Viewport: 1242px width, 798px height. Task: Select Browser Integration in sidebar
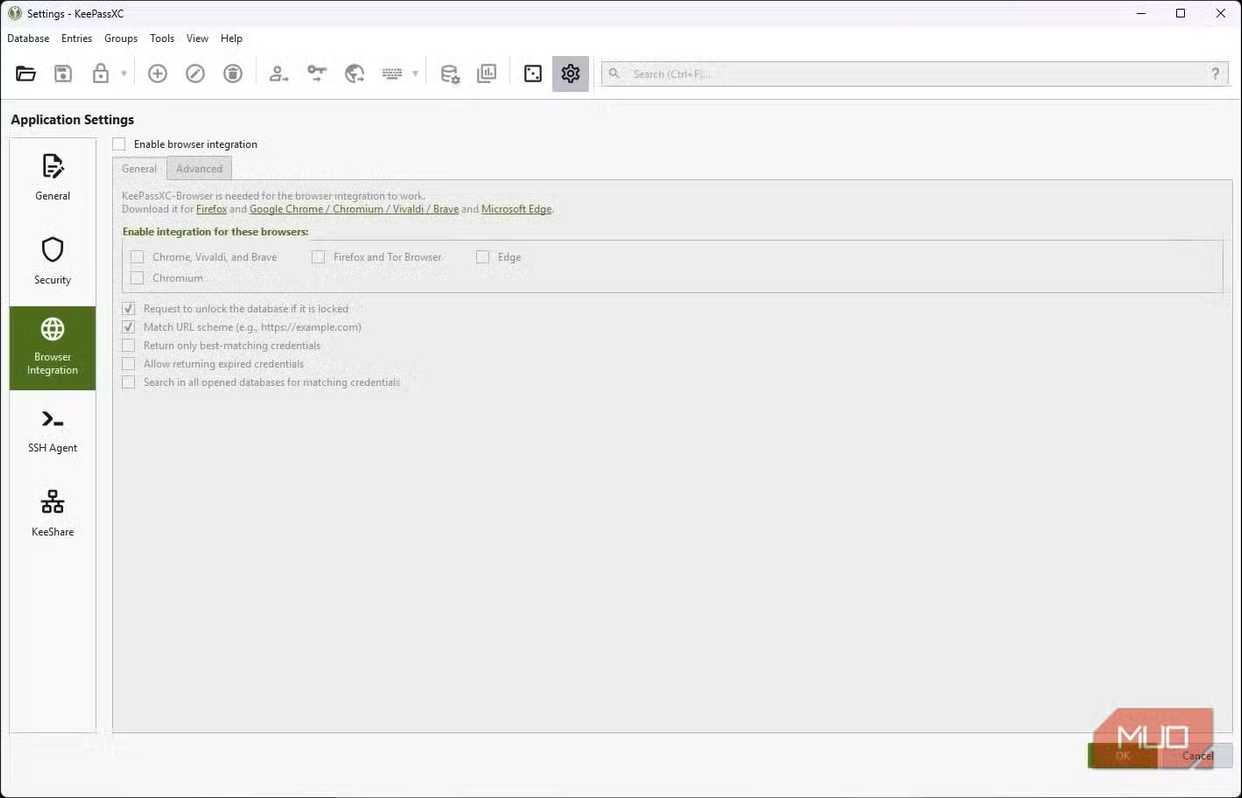click(x=53, y=348)
